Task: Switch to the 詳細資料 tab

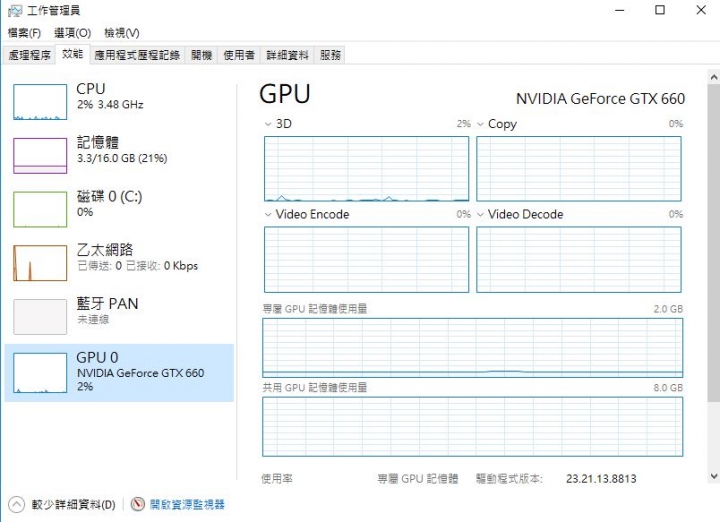Action: click(x=287, y=55)
